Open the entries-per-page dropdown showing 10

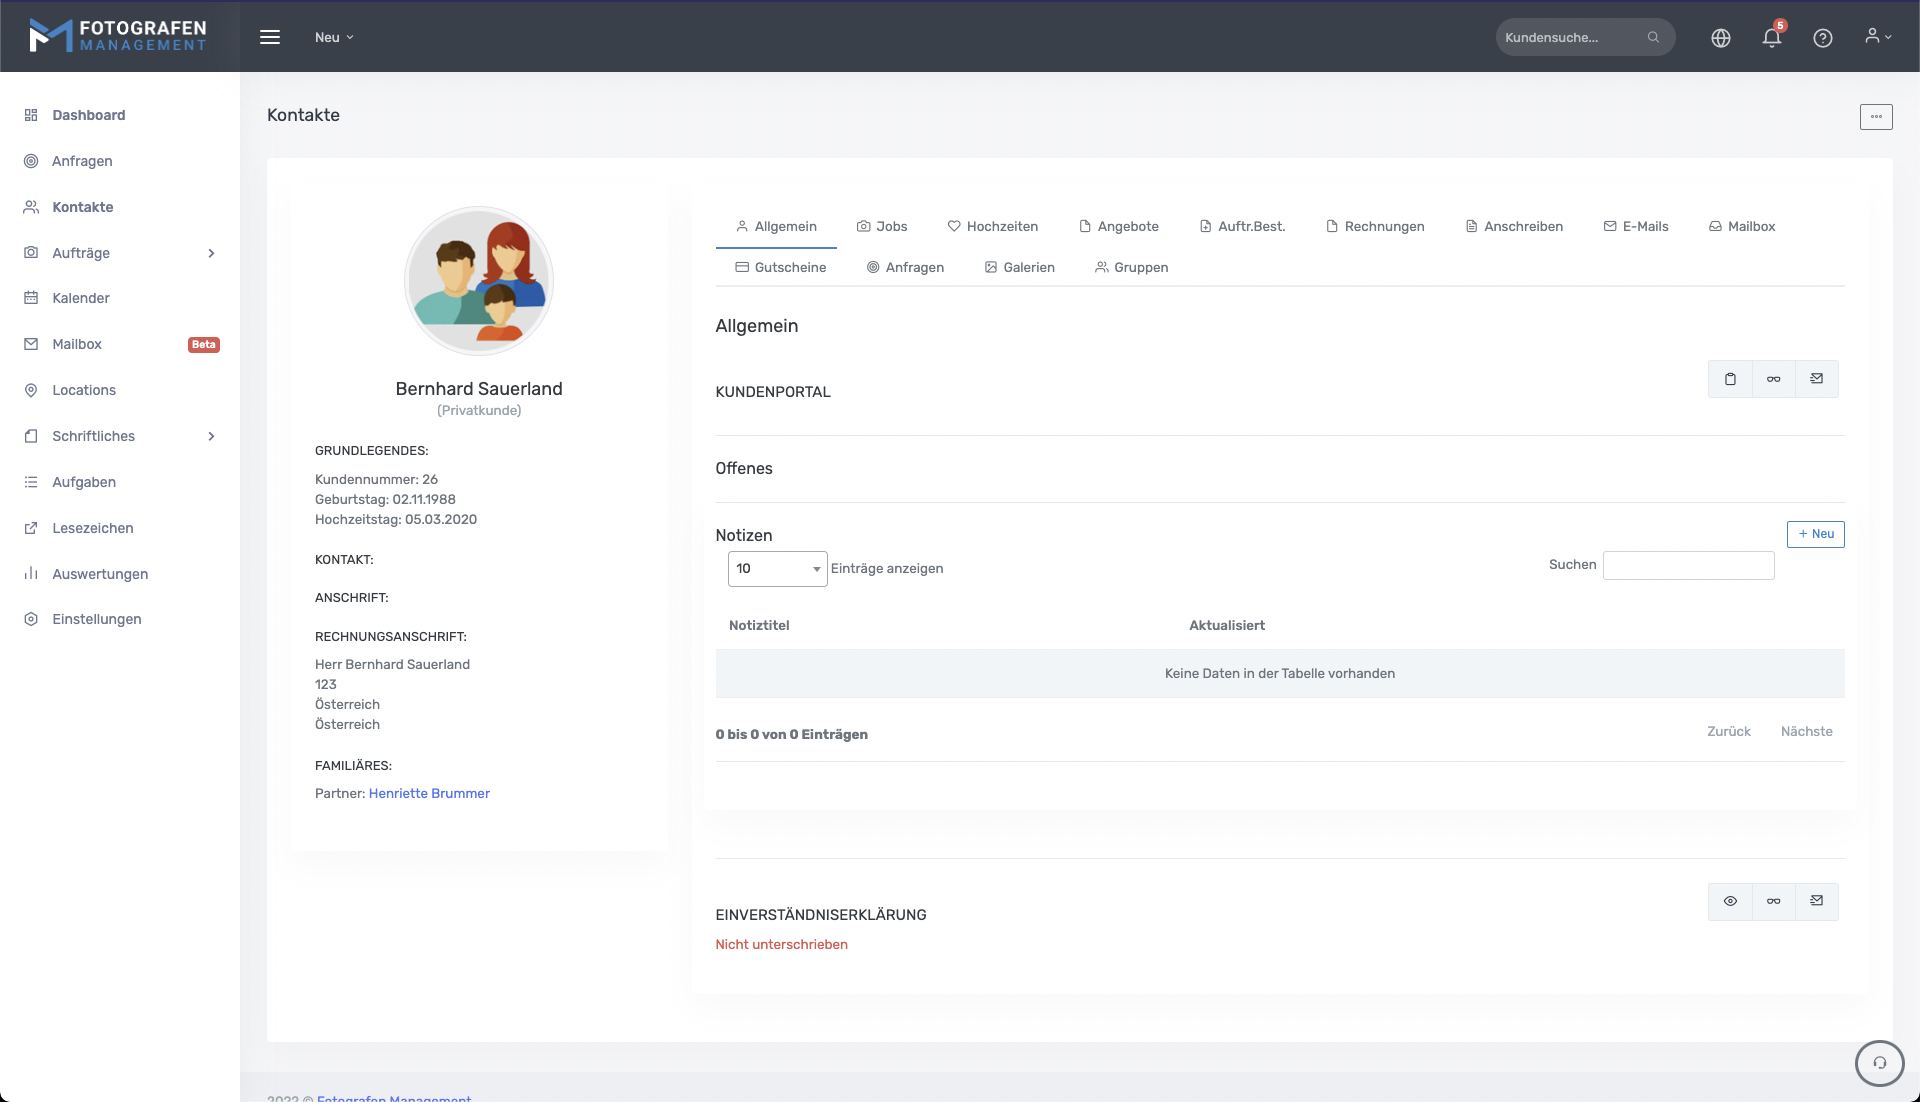coord(777,569)
